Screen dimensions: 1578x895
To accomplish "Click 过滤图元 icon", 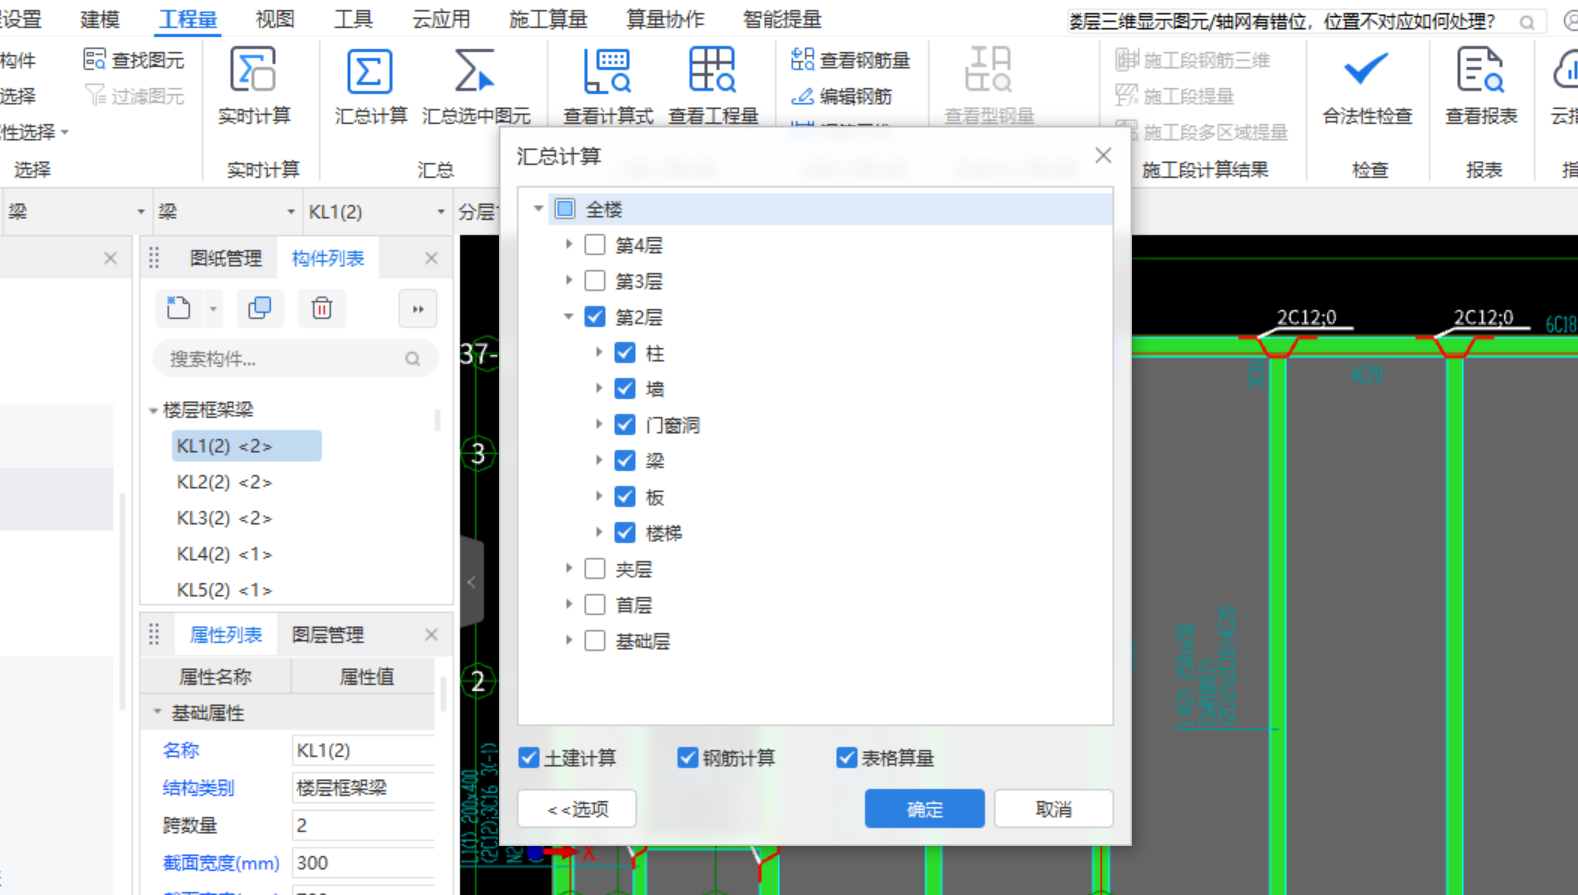I will [x=95, y=95].
